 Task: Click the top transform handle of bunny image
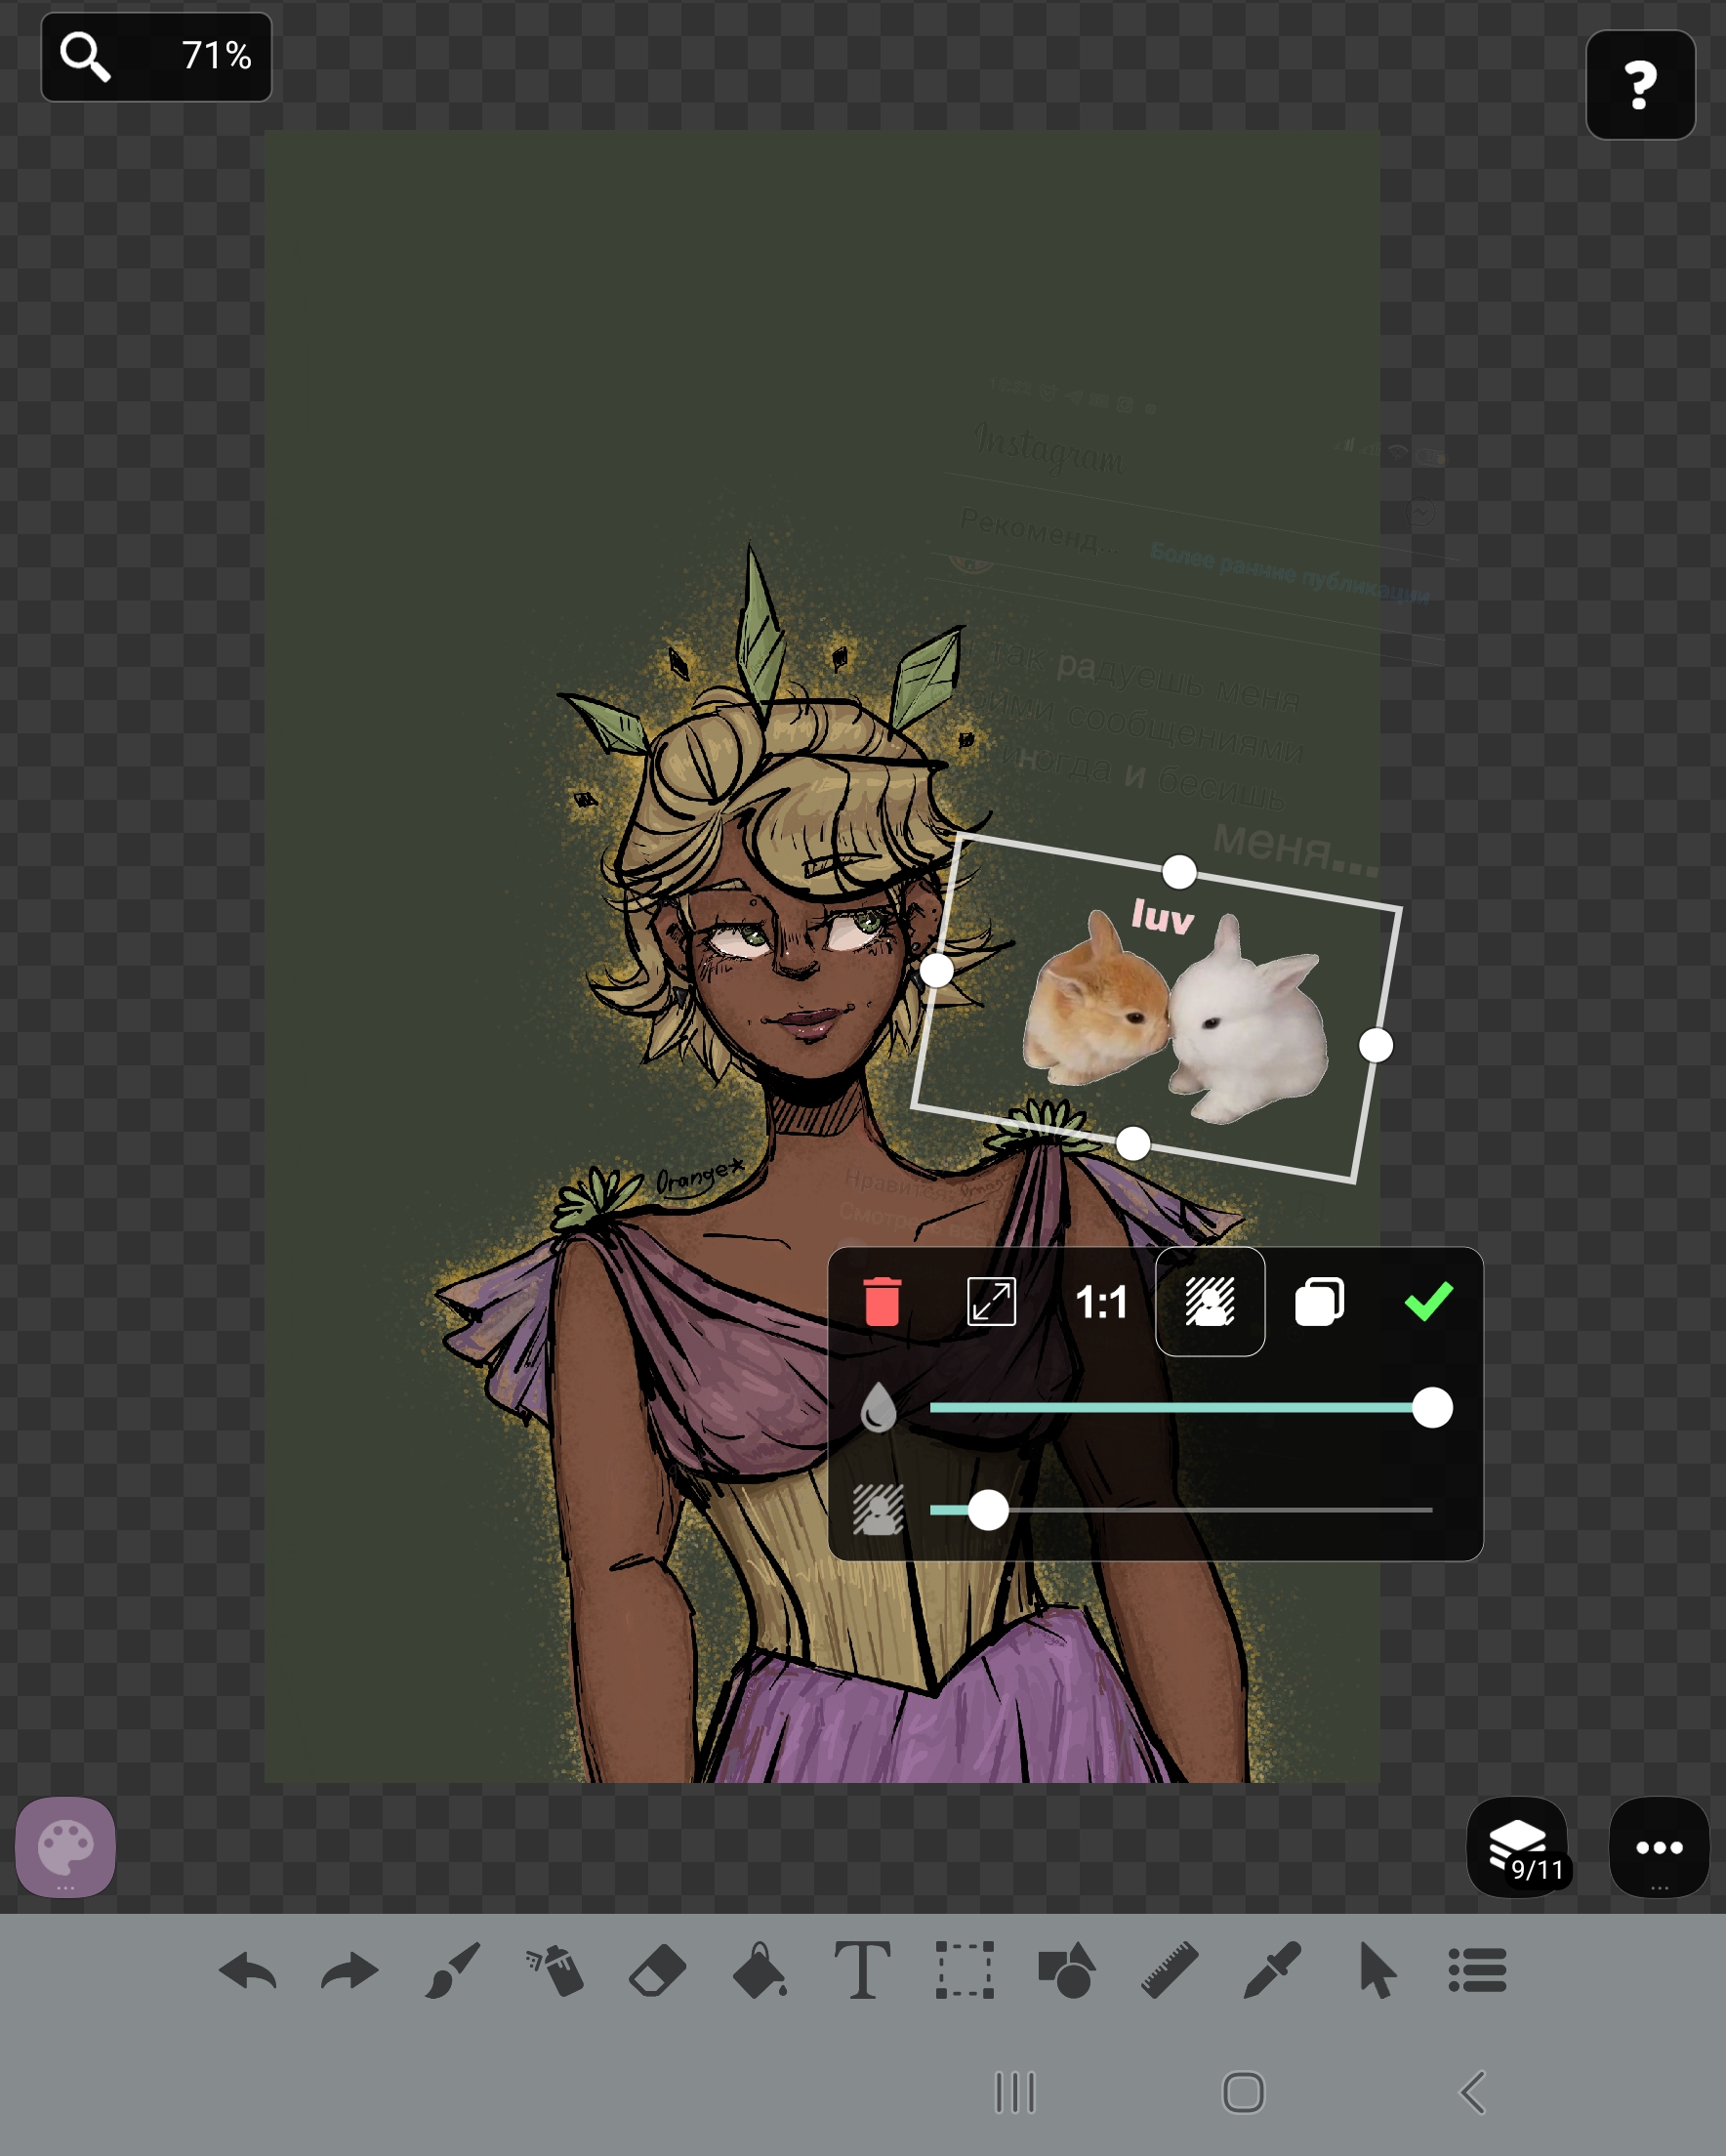point(1179,872)
